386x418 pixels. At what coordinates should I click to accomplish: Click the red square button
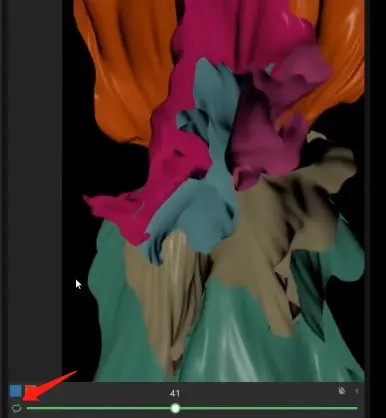click(31, 391)
